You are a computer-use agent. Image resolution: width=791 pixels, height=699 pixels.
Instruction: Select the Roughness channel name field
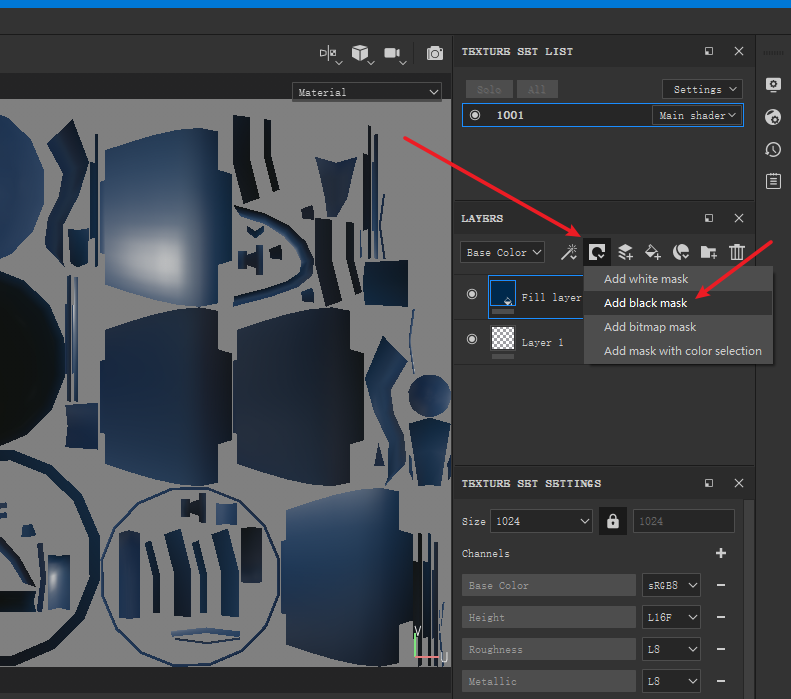548,650
